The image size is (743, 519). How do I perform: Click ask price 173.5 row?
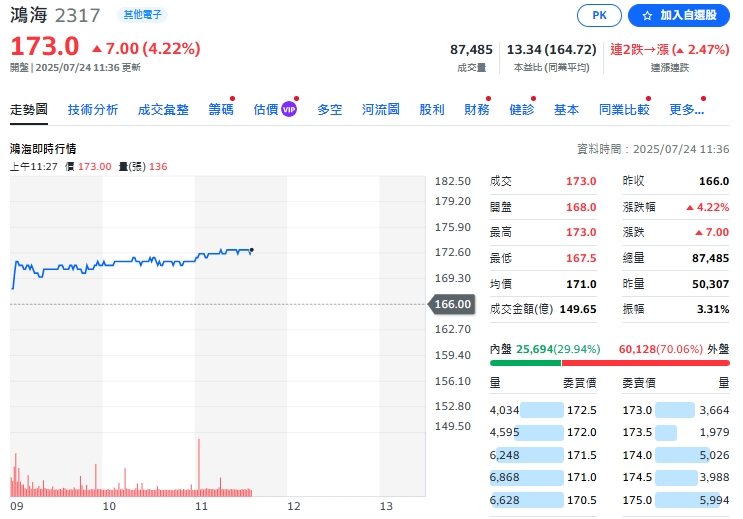click(676, 432)
